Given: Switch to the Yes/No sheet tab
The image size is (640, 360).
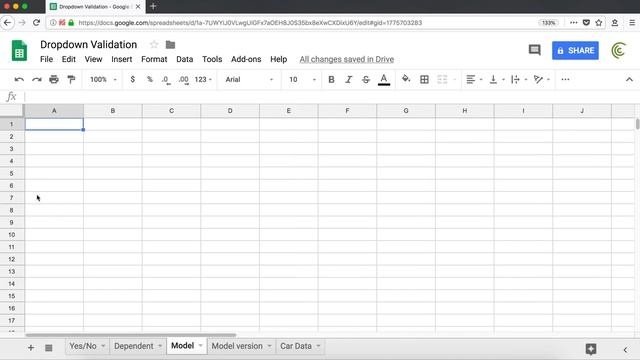Looking at the screenshot, I should click(83, 346).
